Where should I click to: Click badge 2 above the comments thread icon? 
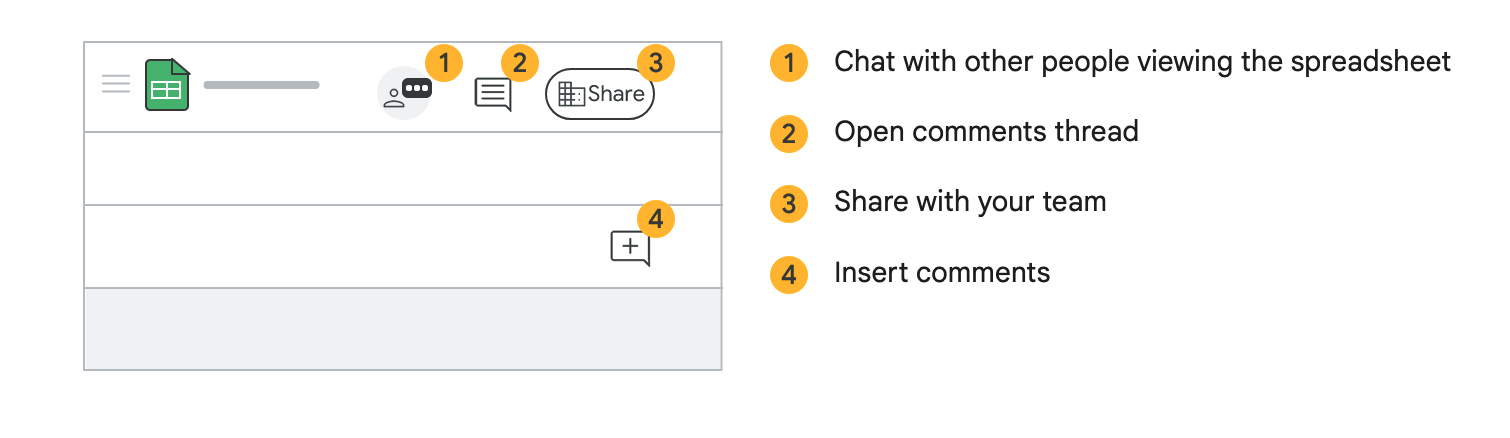pyautogui.click(x=519, y=63)
